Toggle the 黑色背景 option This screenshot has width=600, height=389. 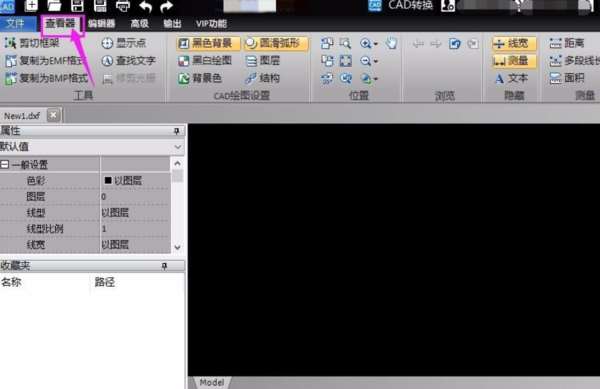pos(208,43)
